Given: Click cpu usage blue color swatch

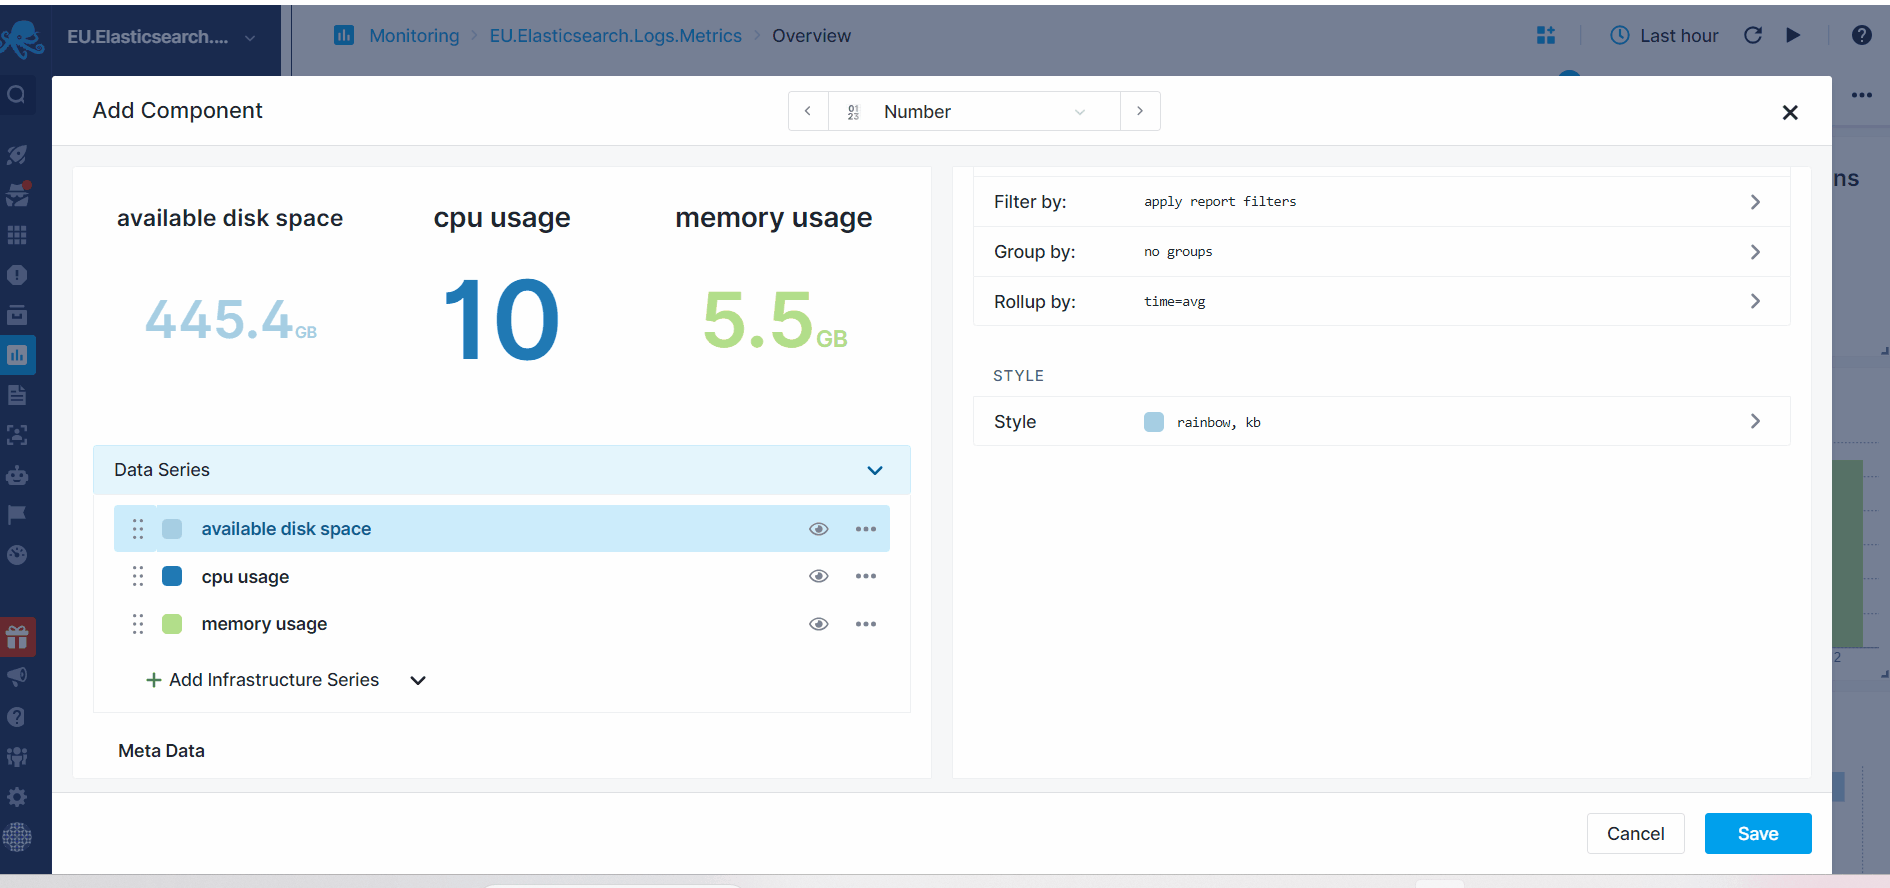Looking at the screenshot, I should pyautogui.click(x=172, y=576).
